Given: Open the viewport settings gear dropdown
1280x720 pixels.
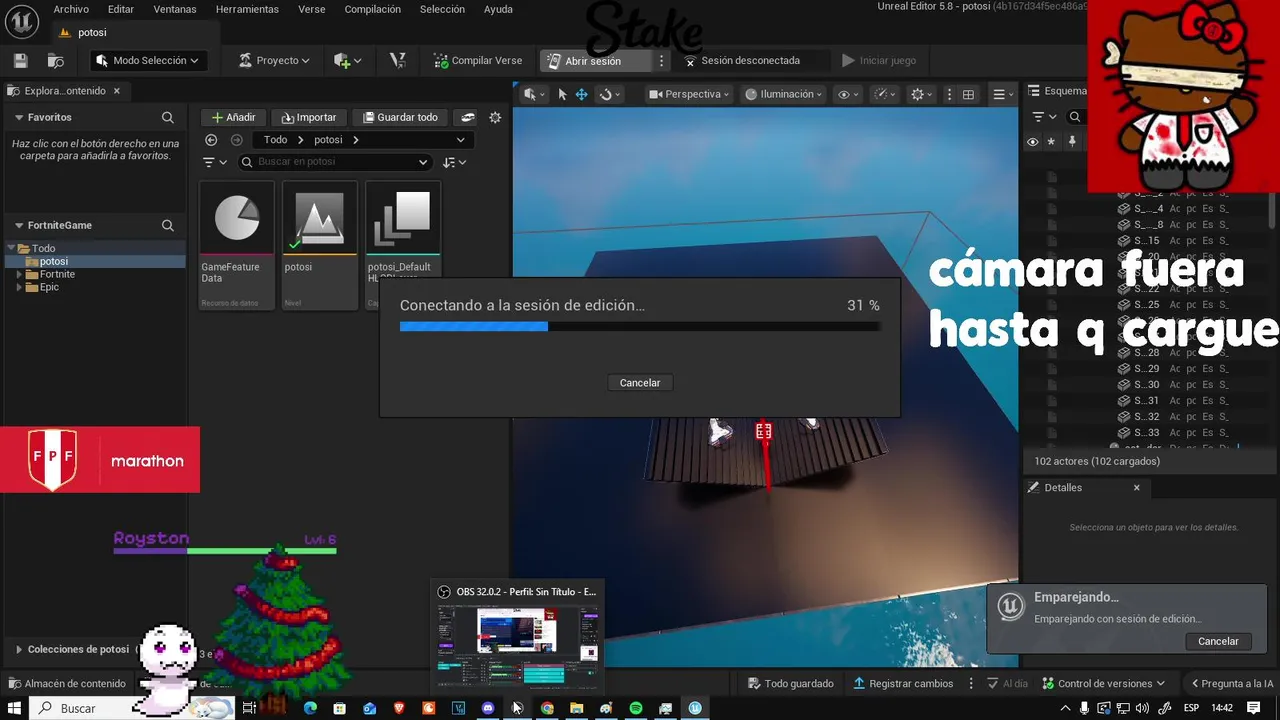Looking at the screenshot, I should 922,94.
